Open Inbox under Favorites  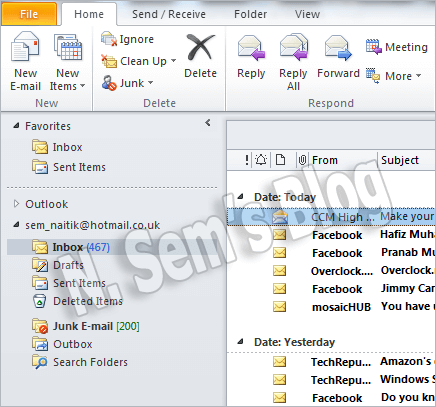click(x=57, y=147)
